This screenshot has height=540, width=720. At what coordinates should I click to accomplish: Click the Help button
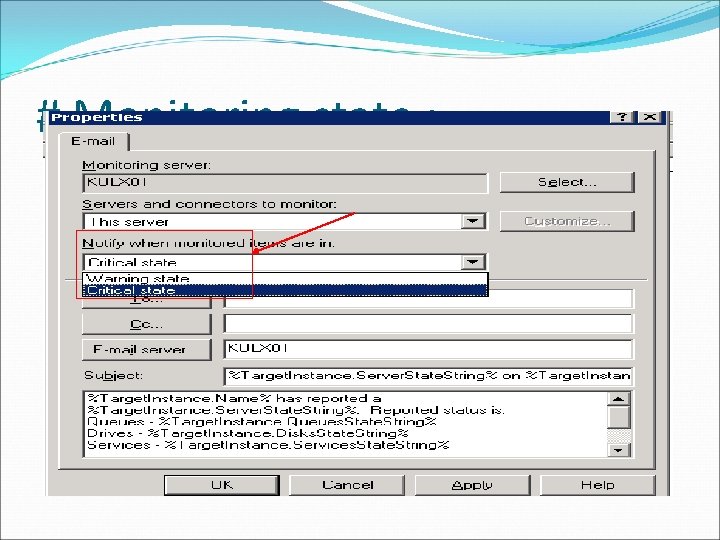597,485
